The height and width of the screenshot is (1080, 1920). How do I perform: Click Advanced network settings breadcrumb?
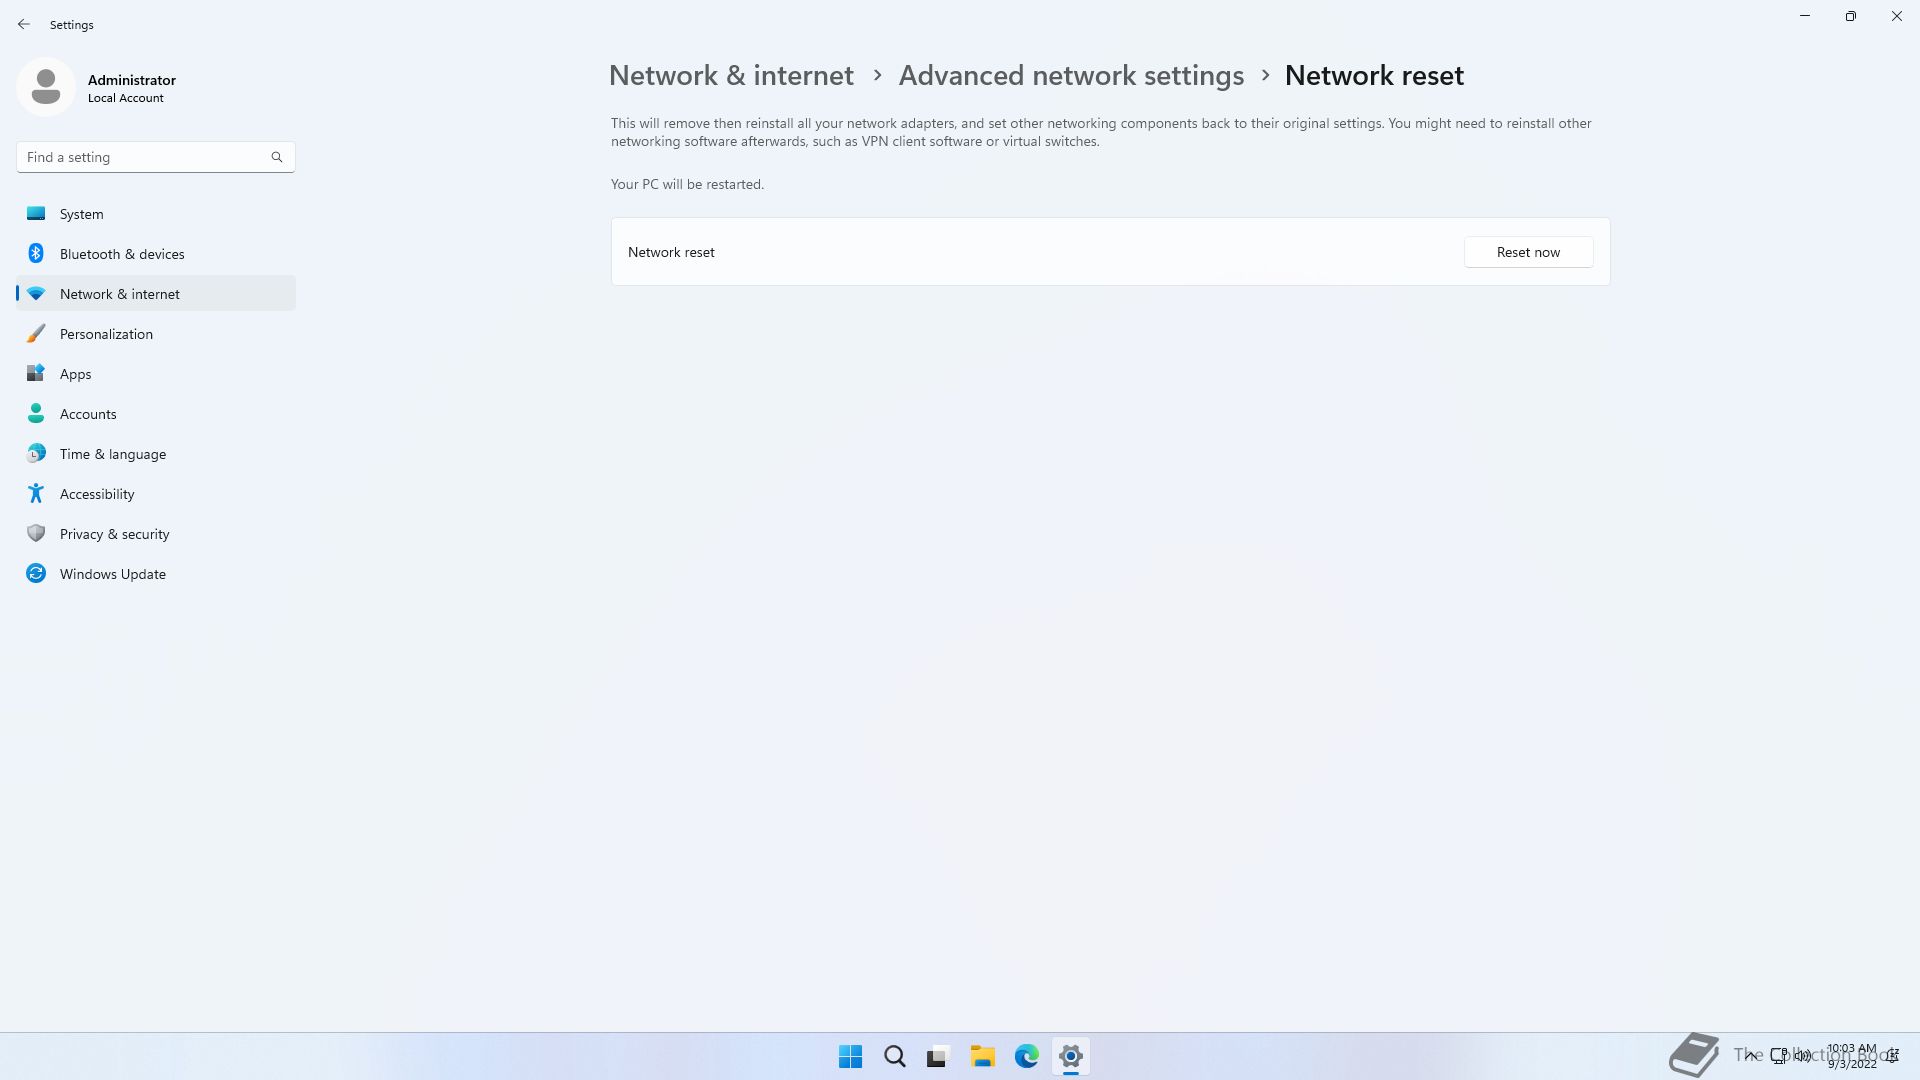[1071, 75]
